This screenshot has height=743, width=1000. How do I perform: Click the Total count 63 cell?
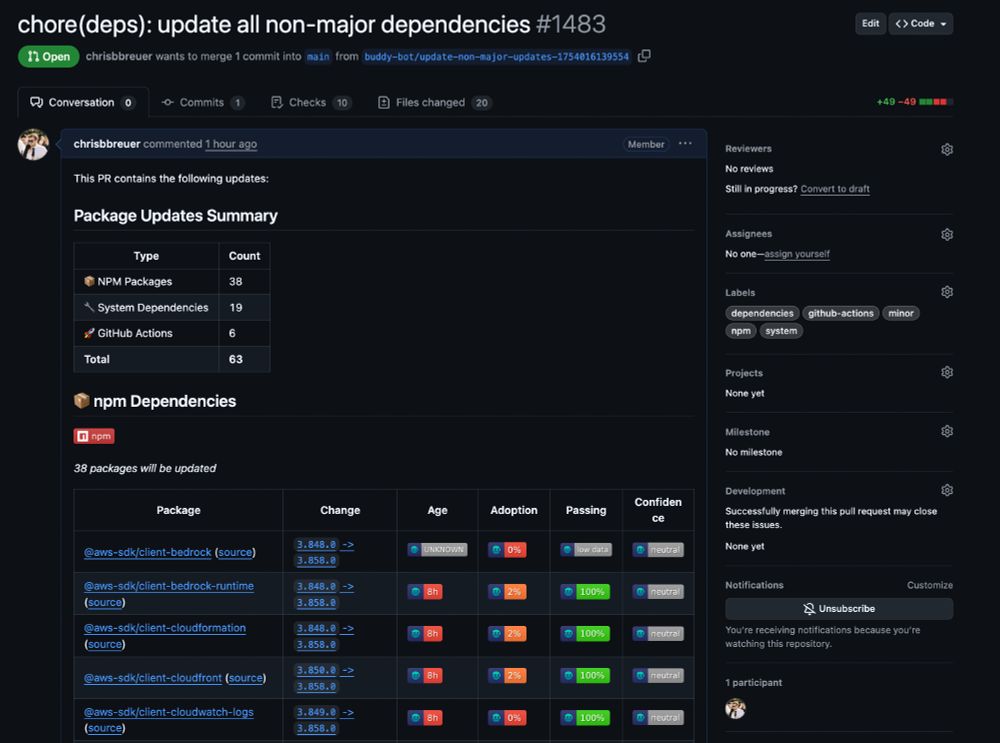[x=244, y=359]
